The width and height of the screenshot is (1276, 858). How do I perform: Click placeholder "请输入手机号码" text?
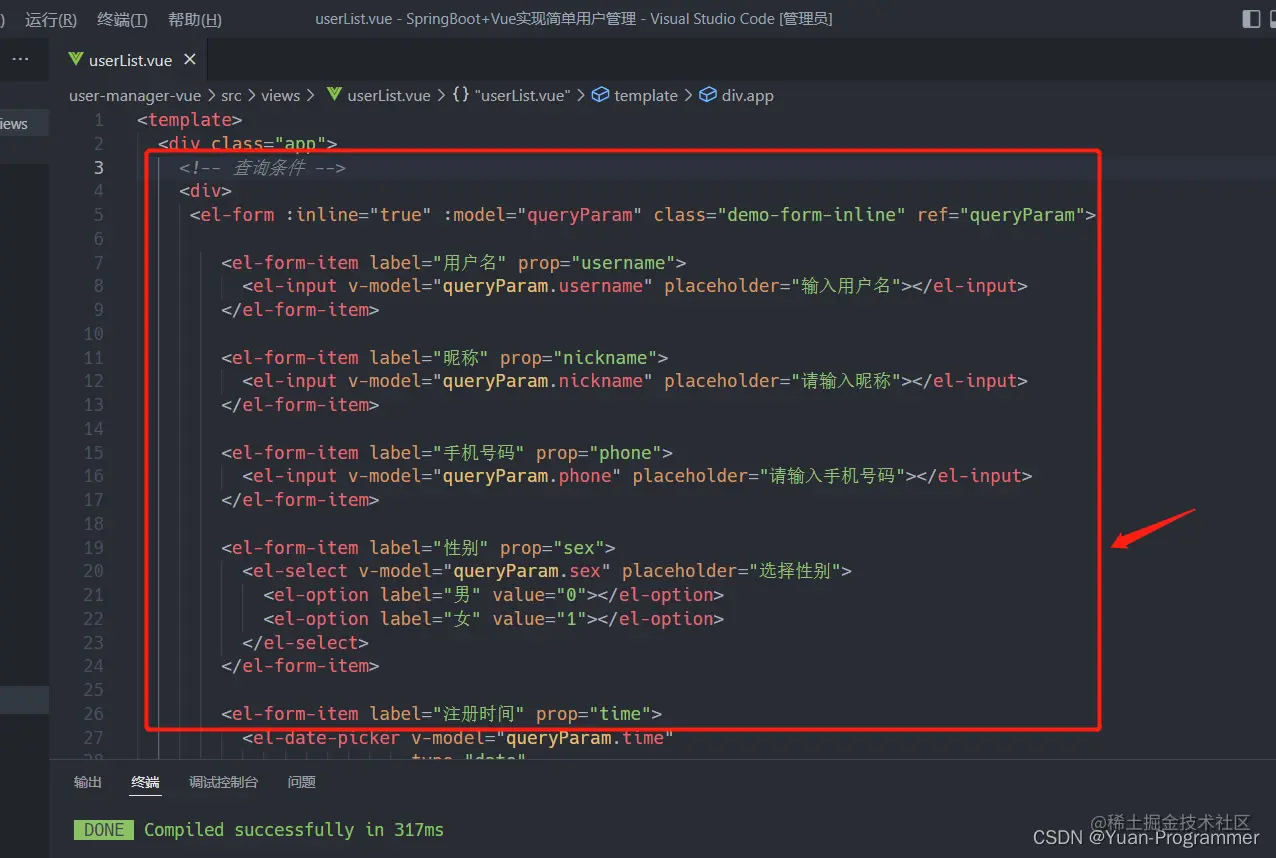pyautogui.click(x=831, y=476)
